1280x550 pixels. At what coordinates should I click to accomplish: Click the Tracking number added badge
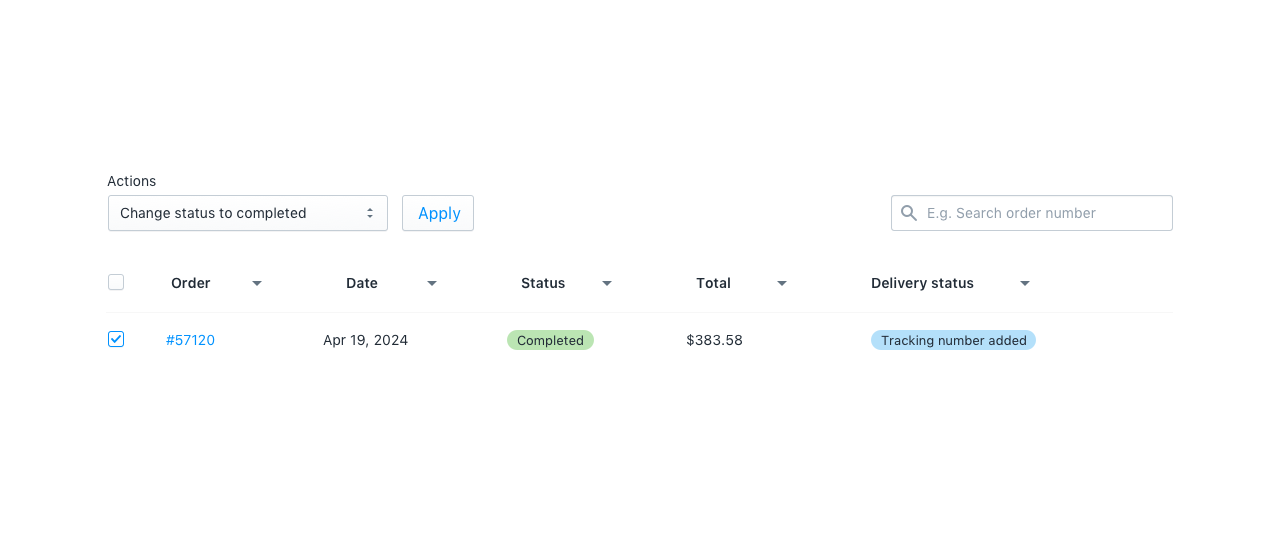953,340
